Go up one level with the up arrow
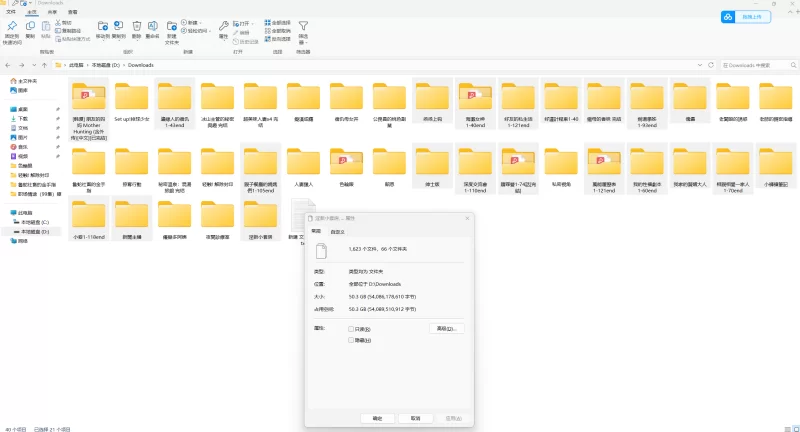Image resolution: width=800 pixels, height=432 pixels. pyautogui.click(x=44, y=65)
